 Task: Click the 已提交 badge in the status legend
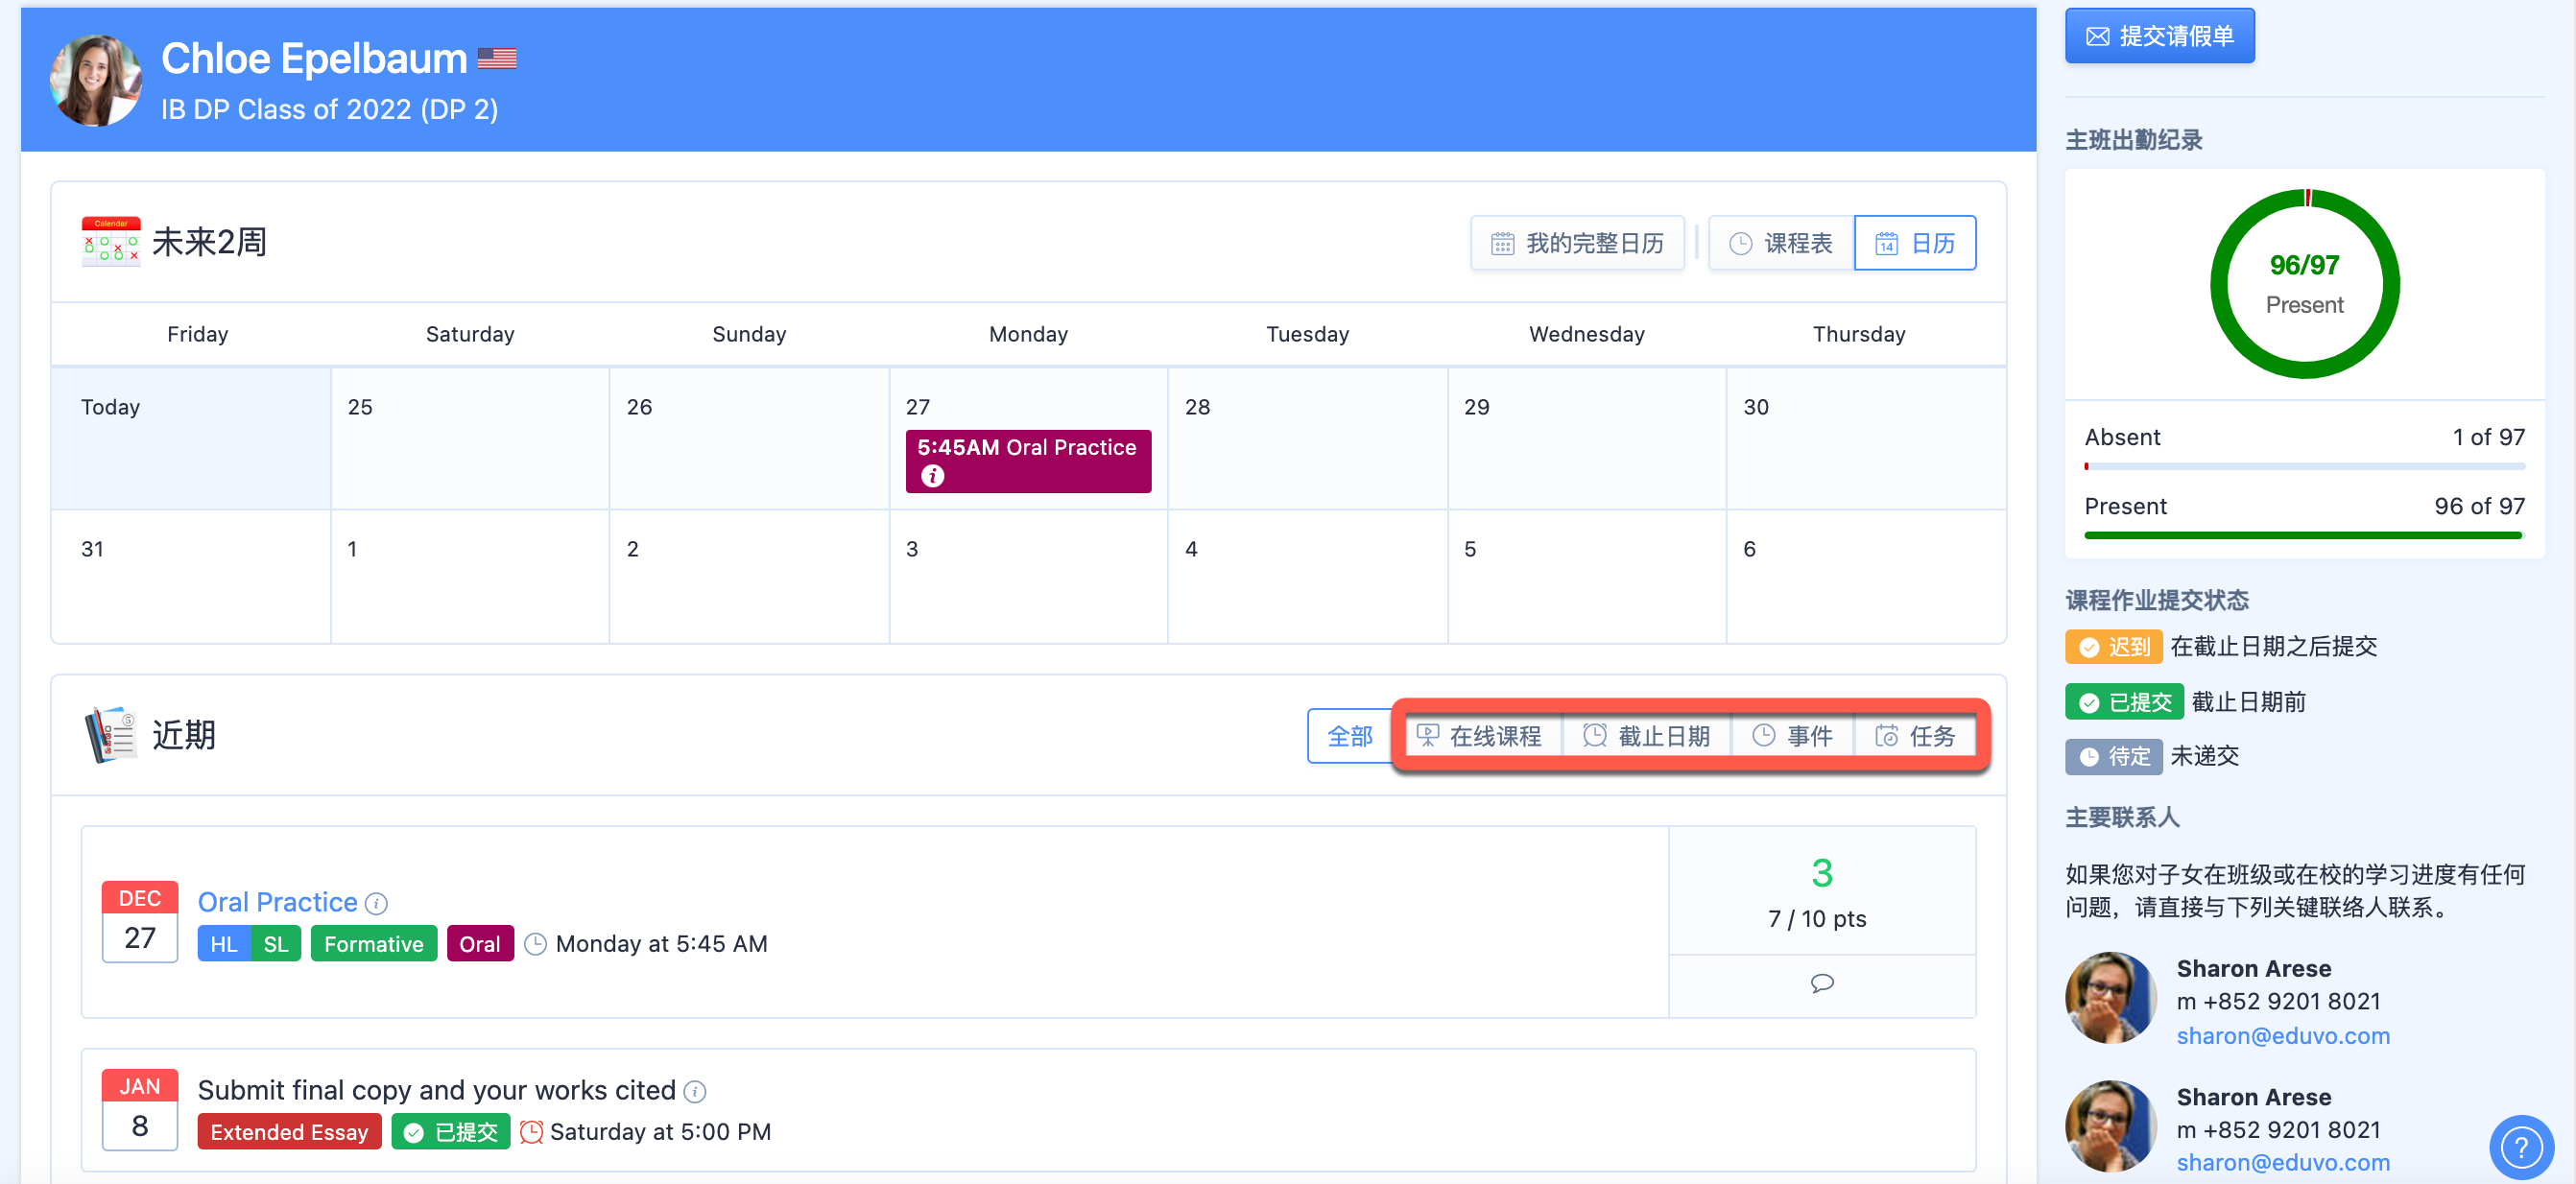pos(2124,702)
